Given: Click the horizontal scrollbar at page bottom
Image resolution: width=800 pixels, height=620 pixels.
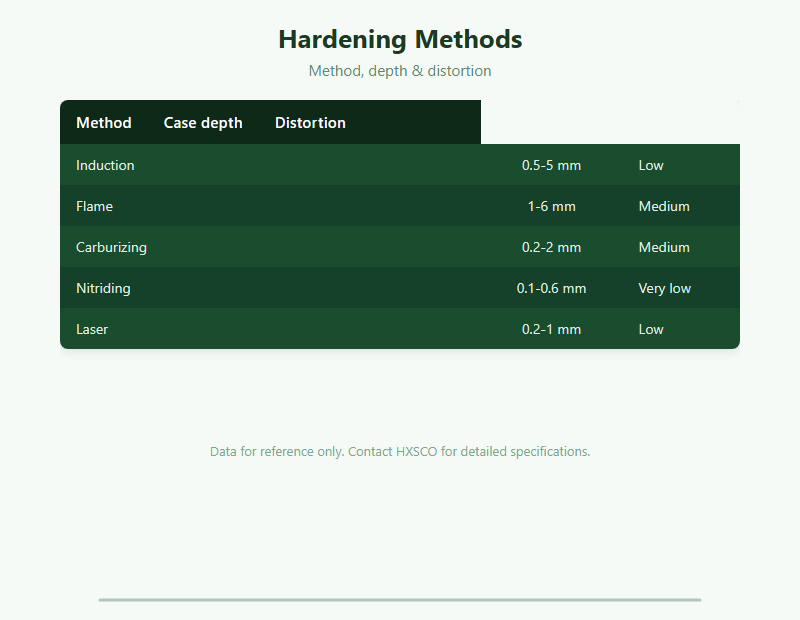Looking at the screenshot, I should pos(400,600).
